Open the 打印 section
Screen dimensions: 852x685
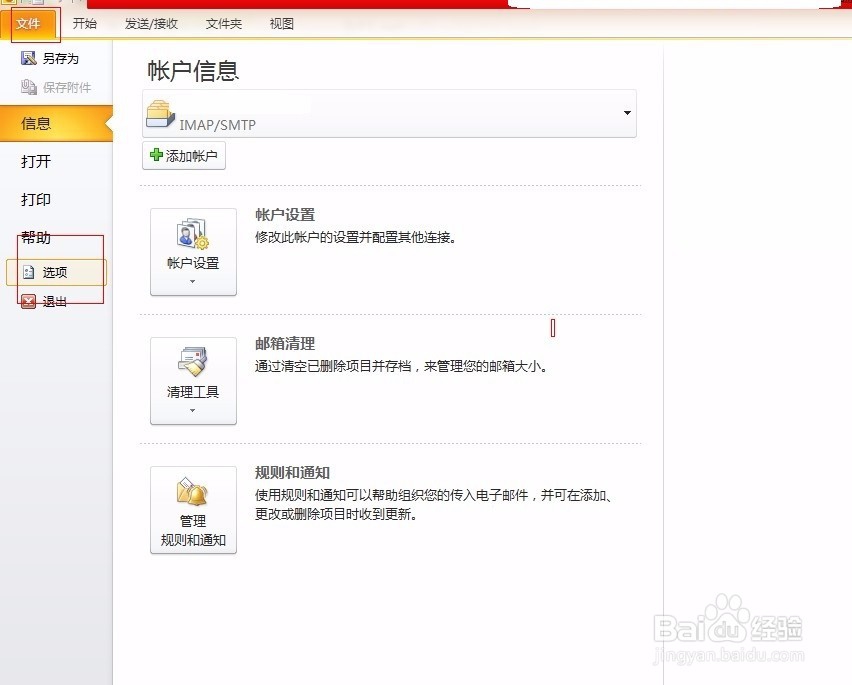(35, 199)
